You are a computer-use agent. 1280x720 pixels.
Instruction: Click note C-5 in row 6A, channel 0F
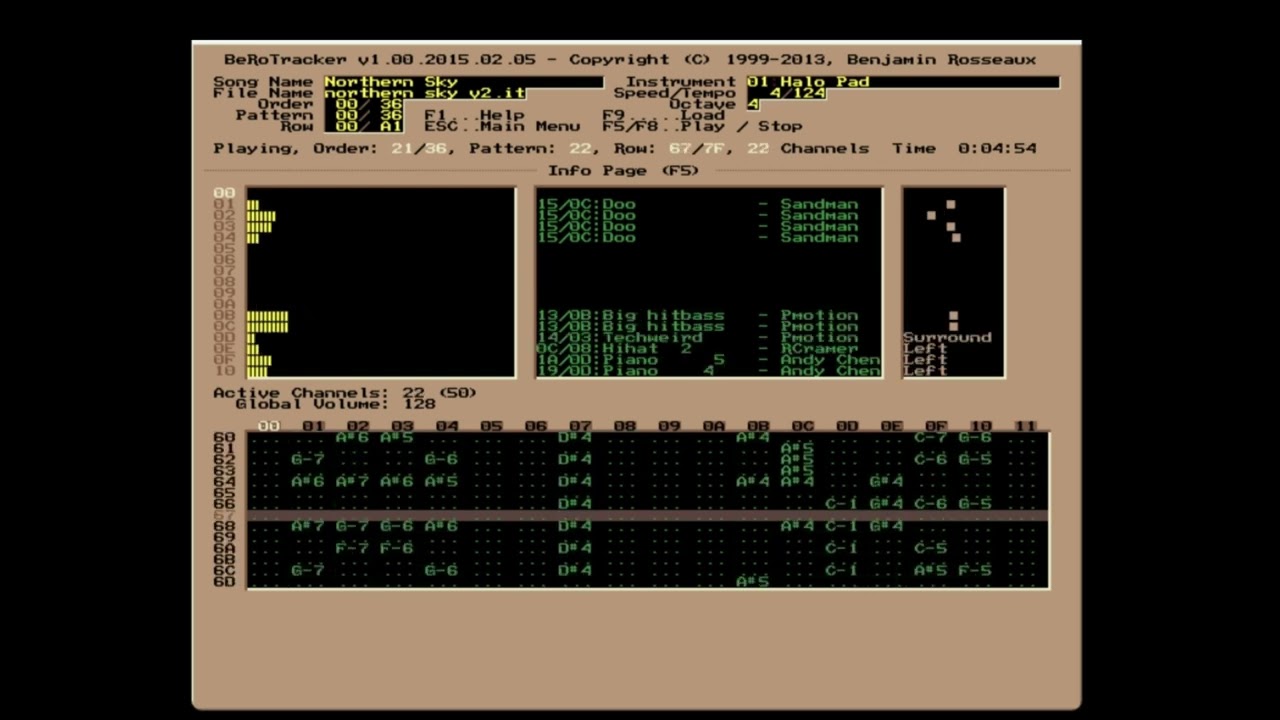click(x=931, y=548)
